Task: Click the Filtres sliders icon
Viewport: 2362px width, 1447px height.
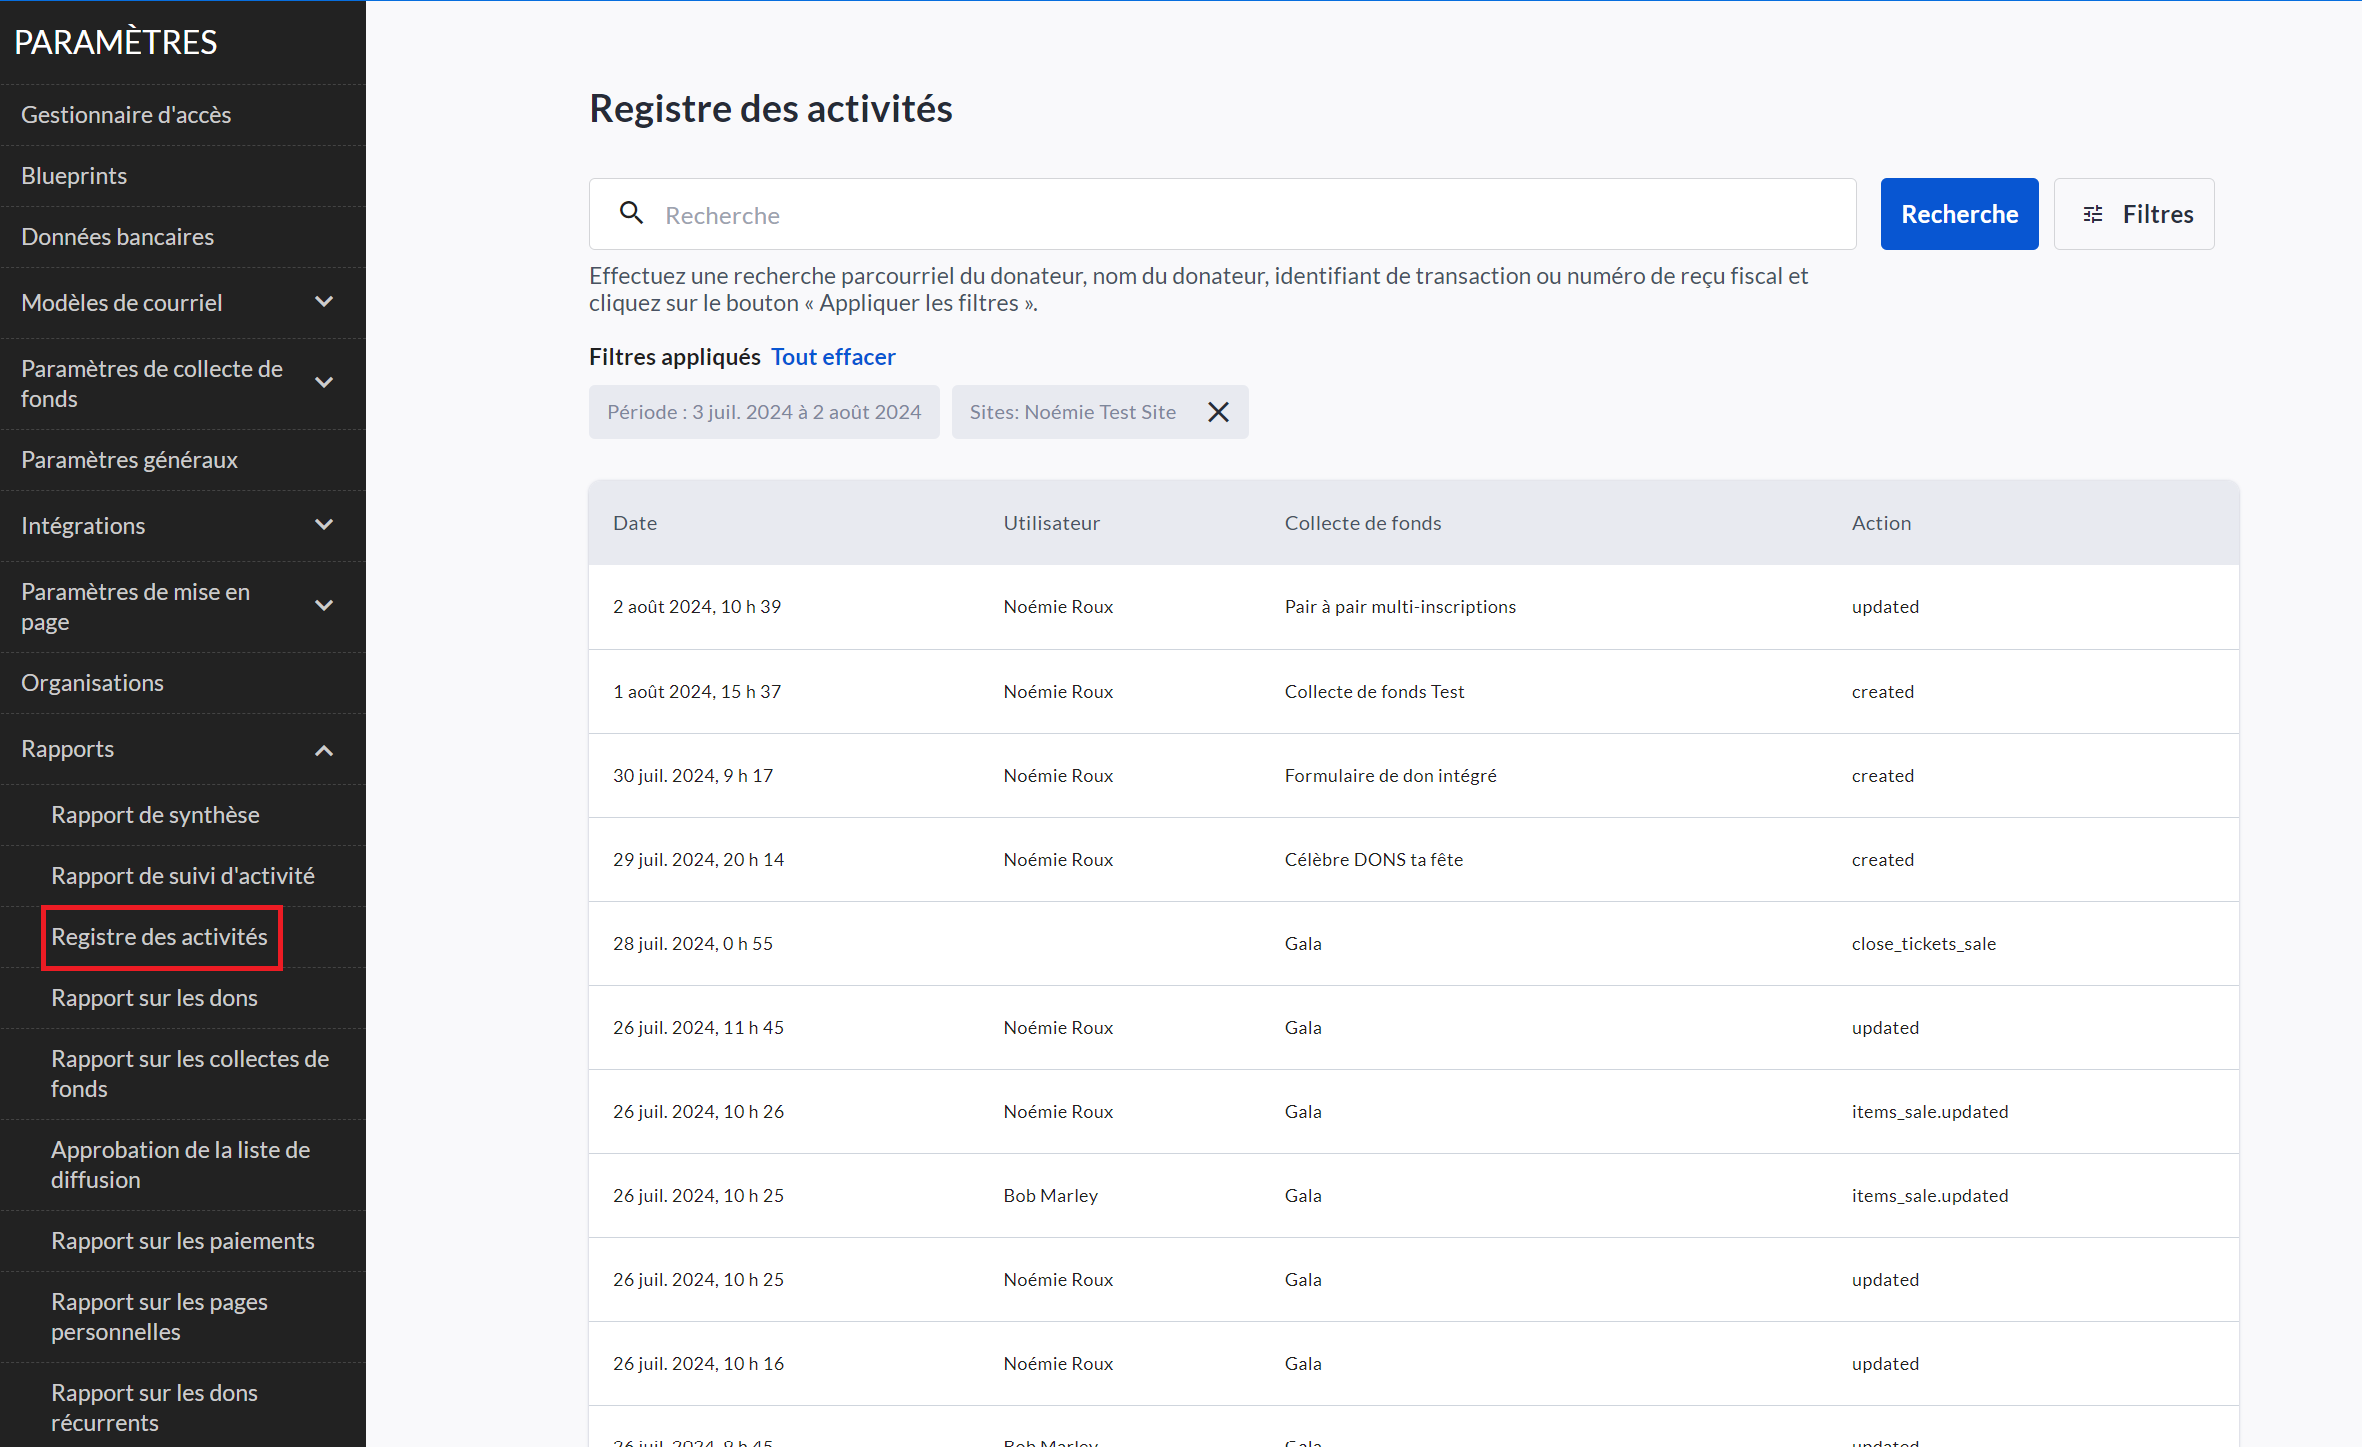Action: tap(2093, 214)
